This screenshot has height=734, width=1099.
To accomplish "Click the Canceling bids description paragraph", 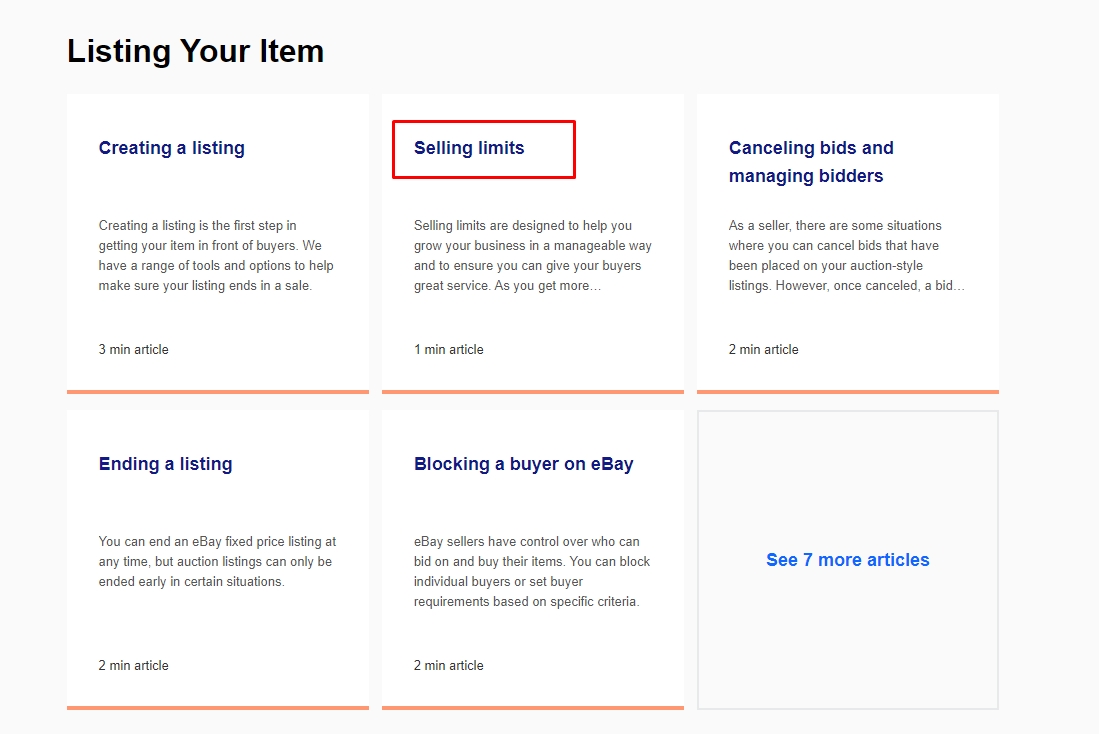I will pyautogui.click(x=847, y=255).
